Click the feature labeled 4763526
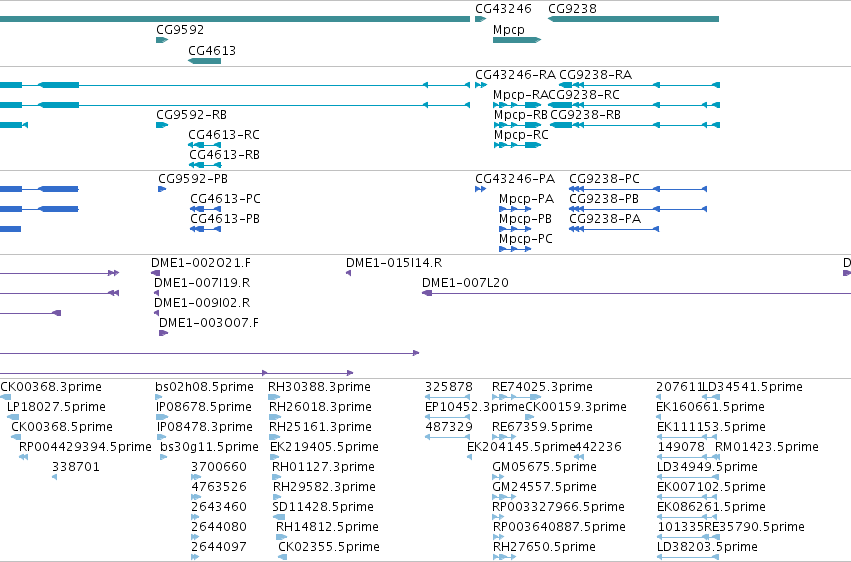 pos(219,487)
